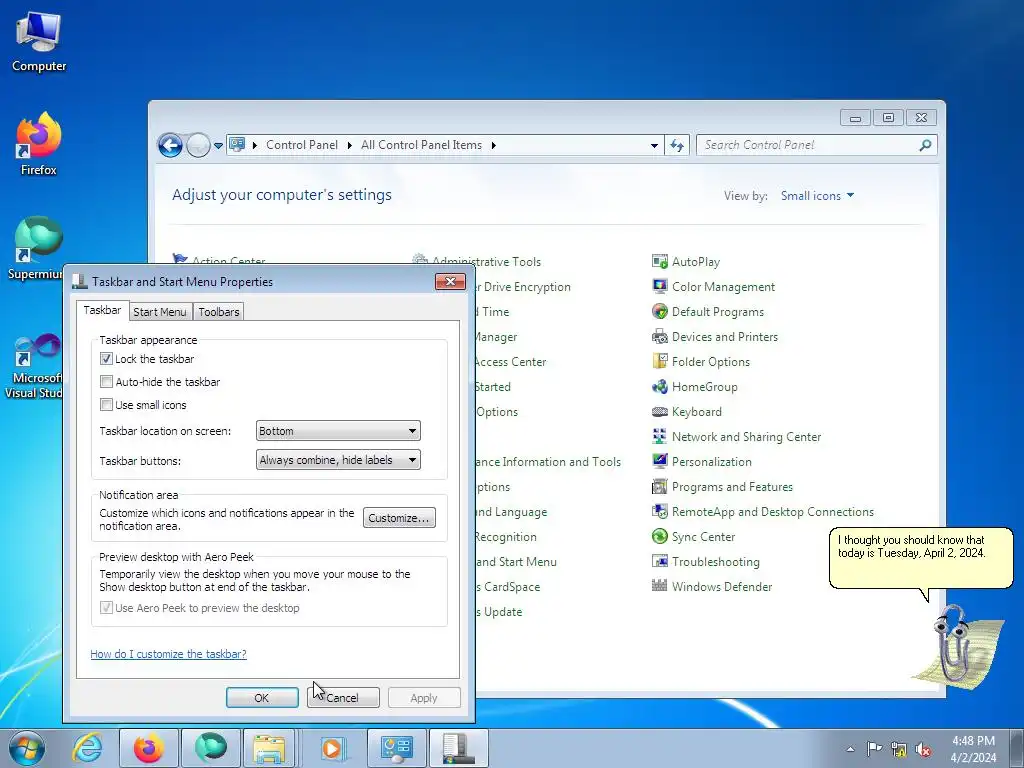Image resolution: width=1024 pixels, height=768 pixels.
Task: Select the Taskbar tab
Action: [x=103, y=310]
